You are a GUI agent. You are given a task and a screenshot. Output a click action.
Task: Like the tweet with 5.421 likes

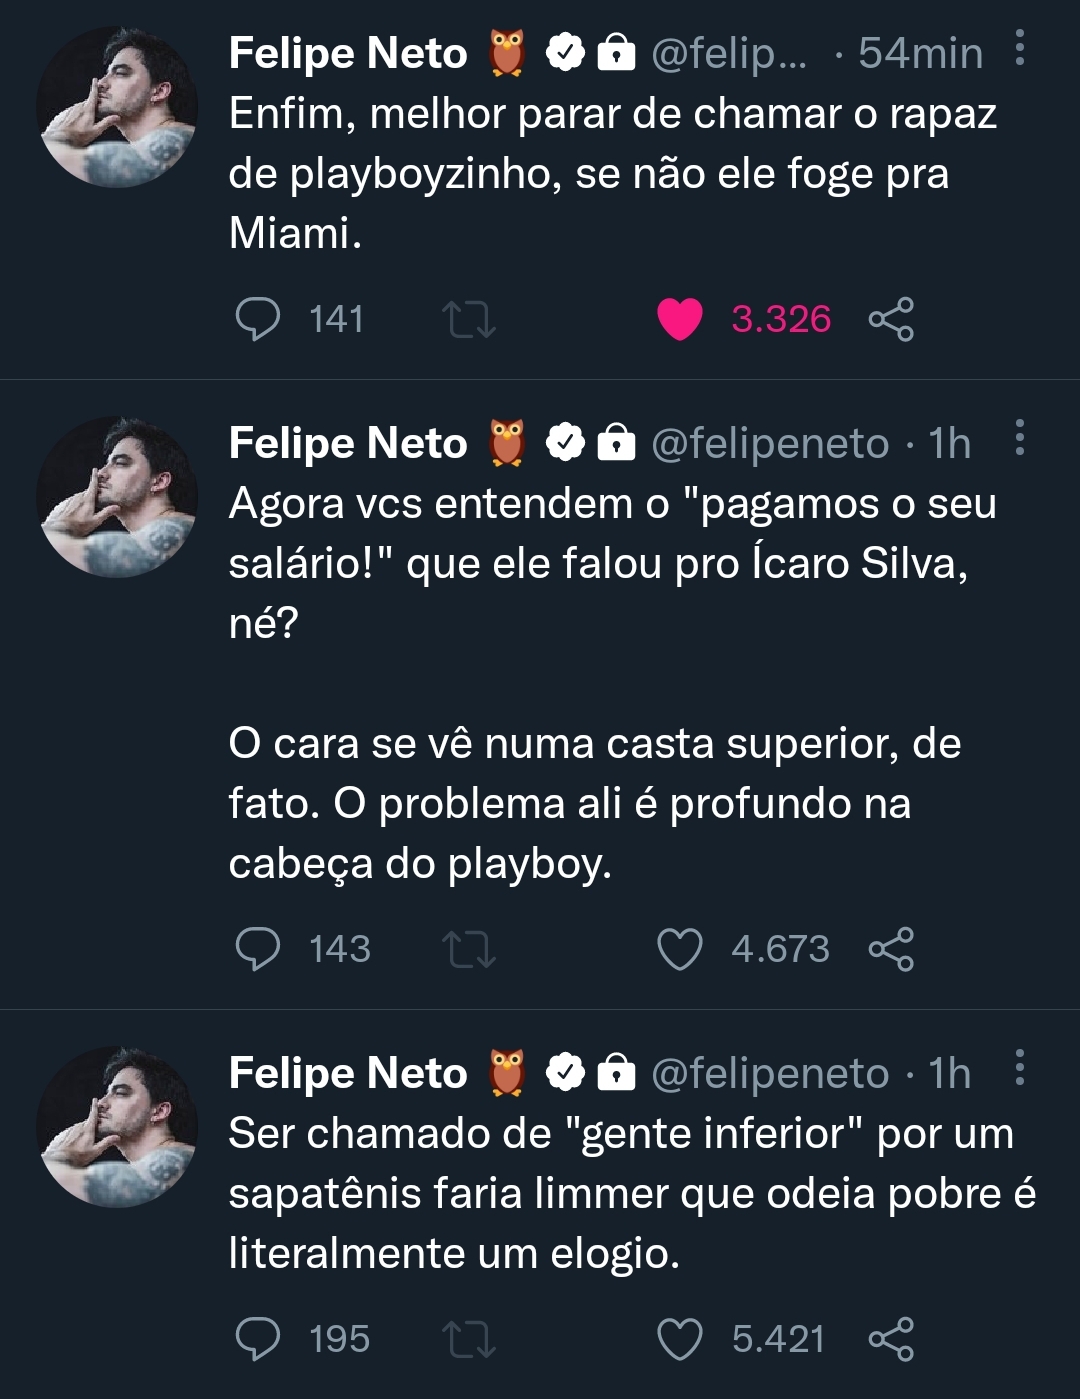tap(680, 1339)
